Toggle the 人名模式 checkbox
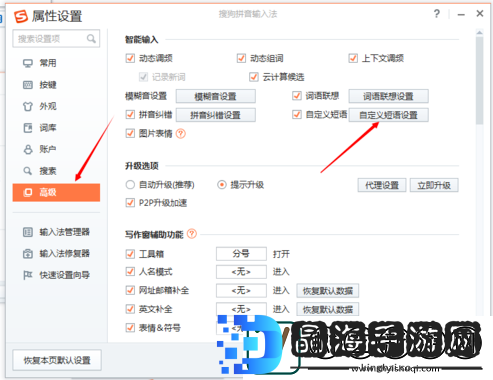The height and width of the screenshot is (380, 493). click(130, 272)
